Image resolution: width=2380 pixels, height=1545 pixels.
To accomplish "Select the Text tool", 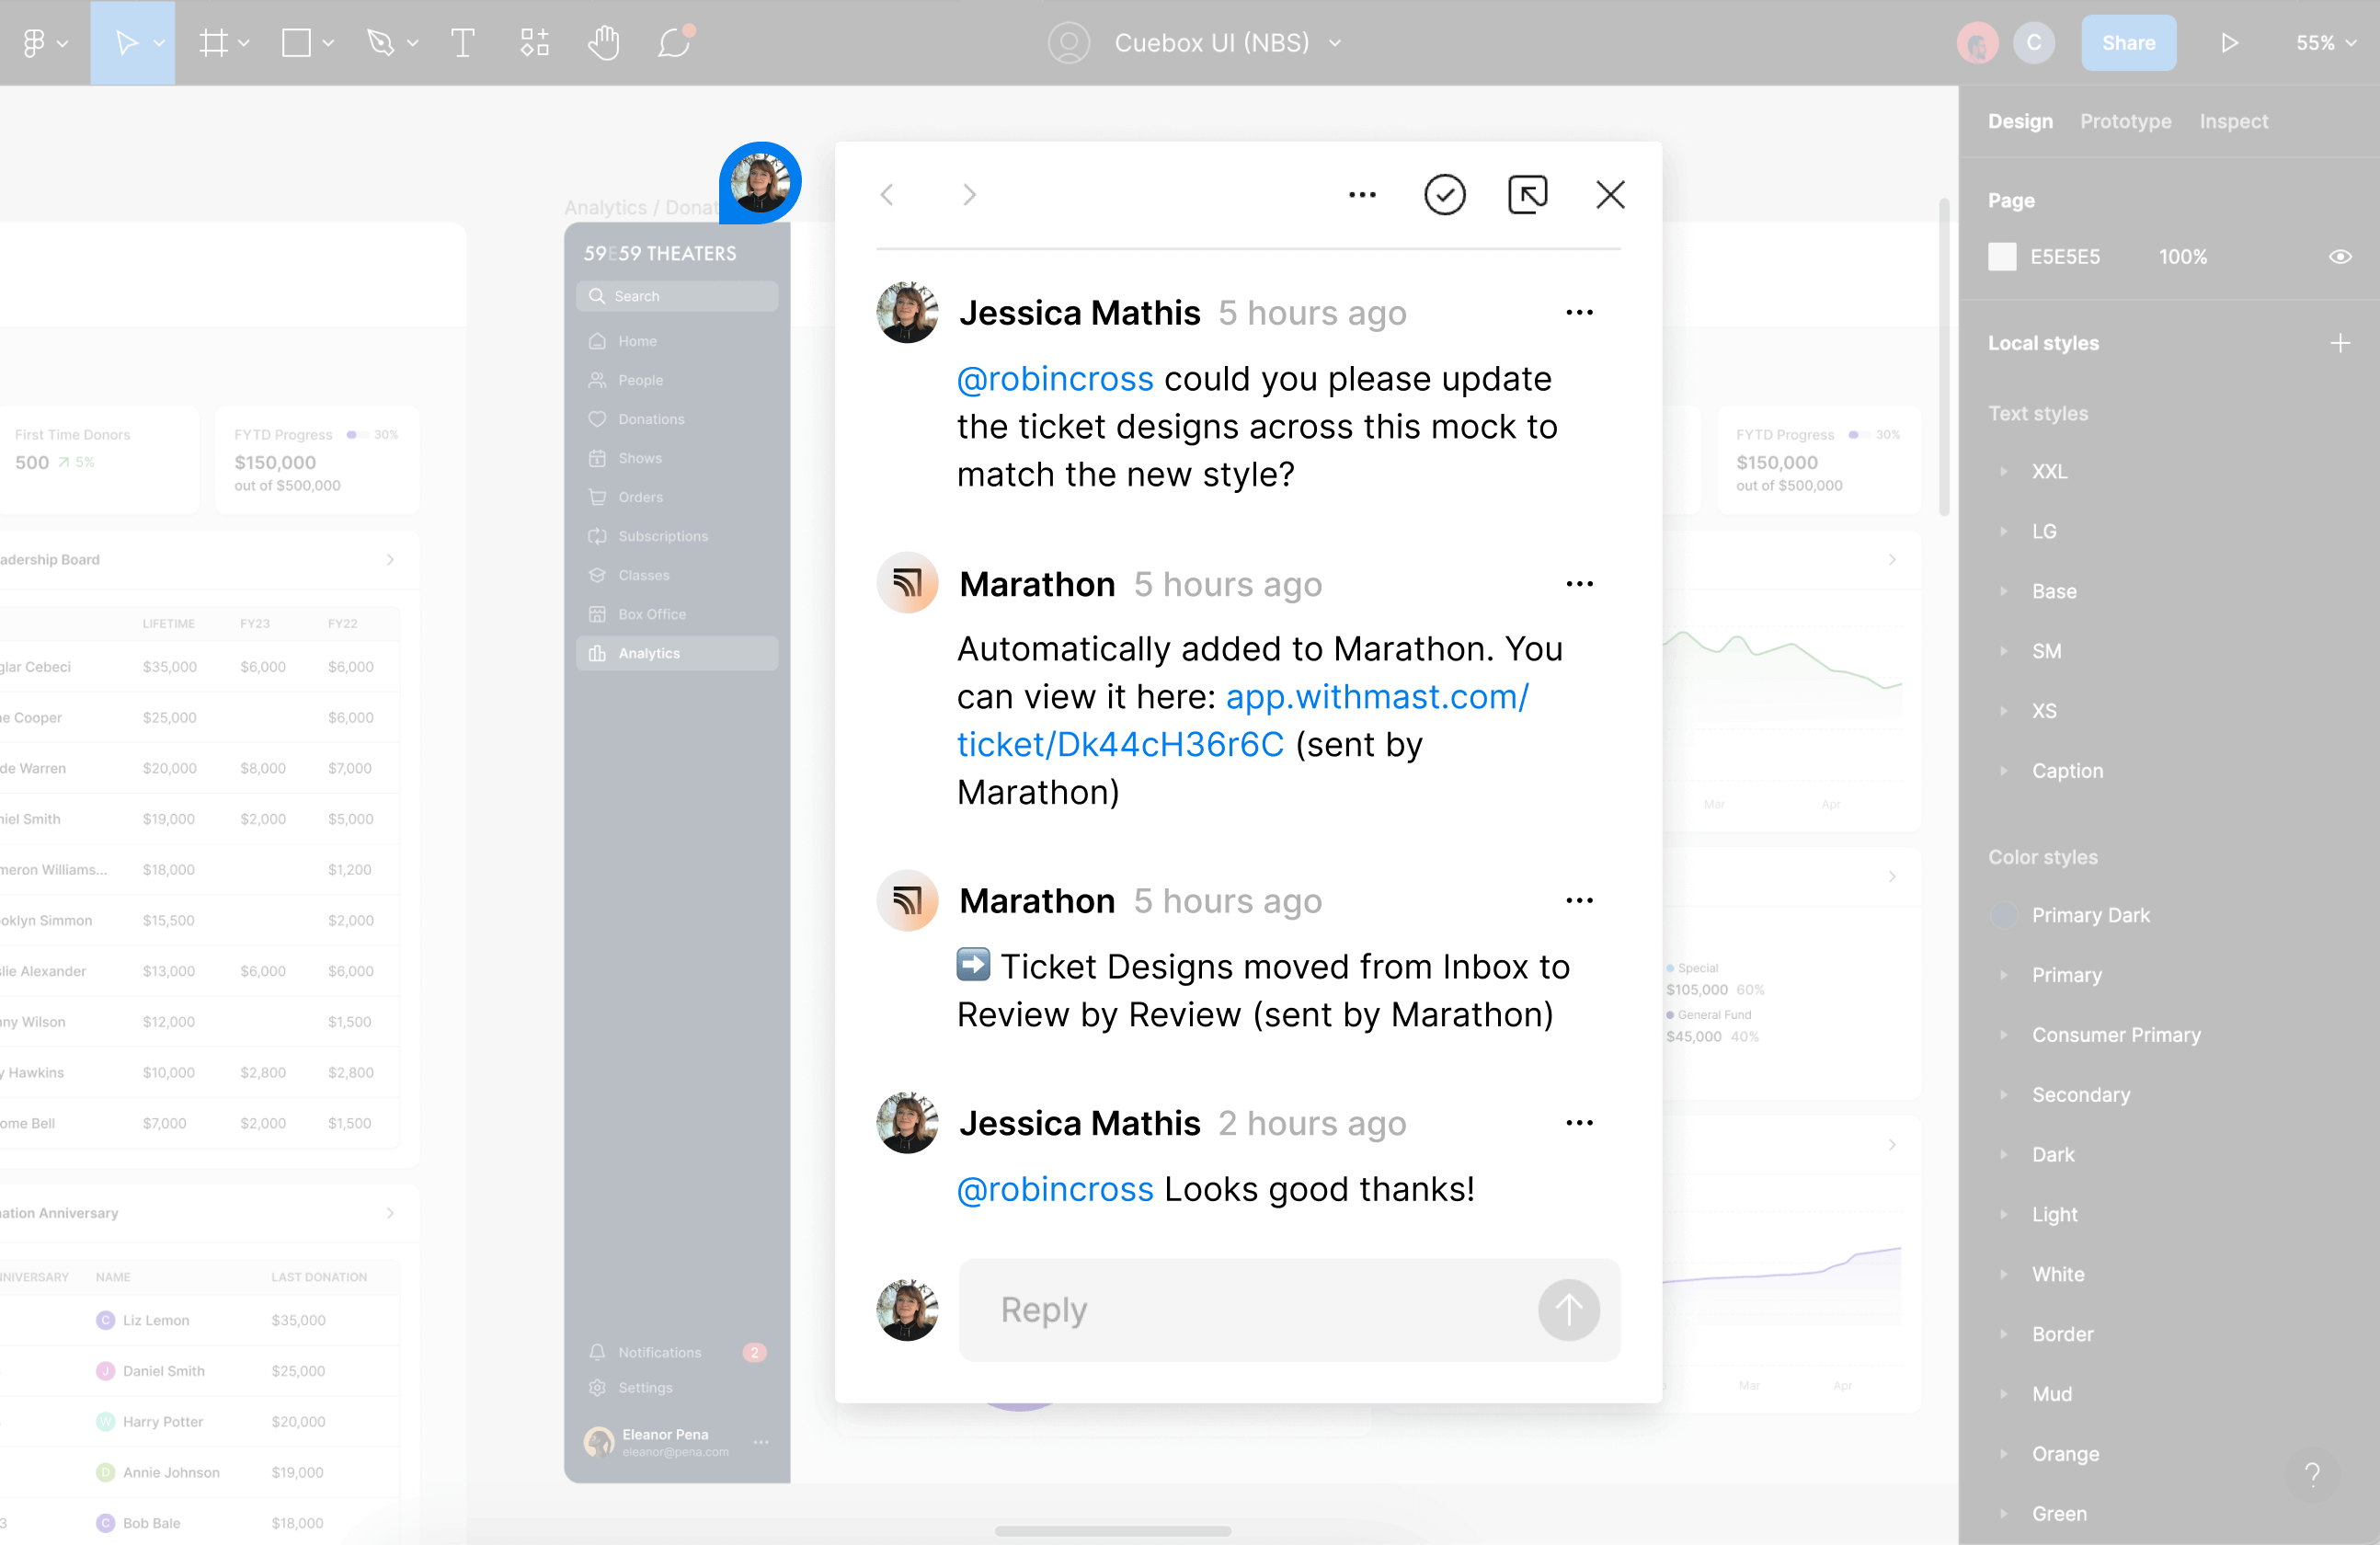I will pyautogui.click(x=462, y=42).
